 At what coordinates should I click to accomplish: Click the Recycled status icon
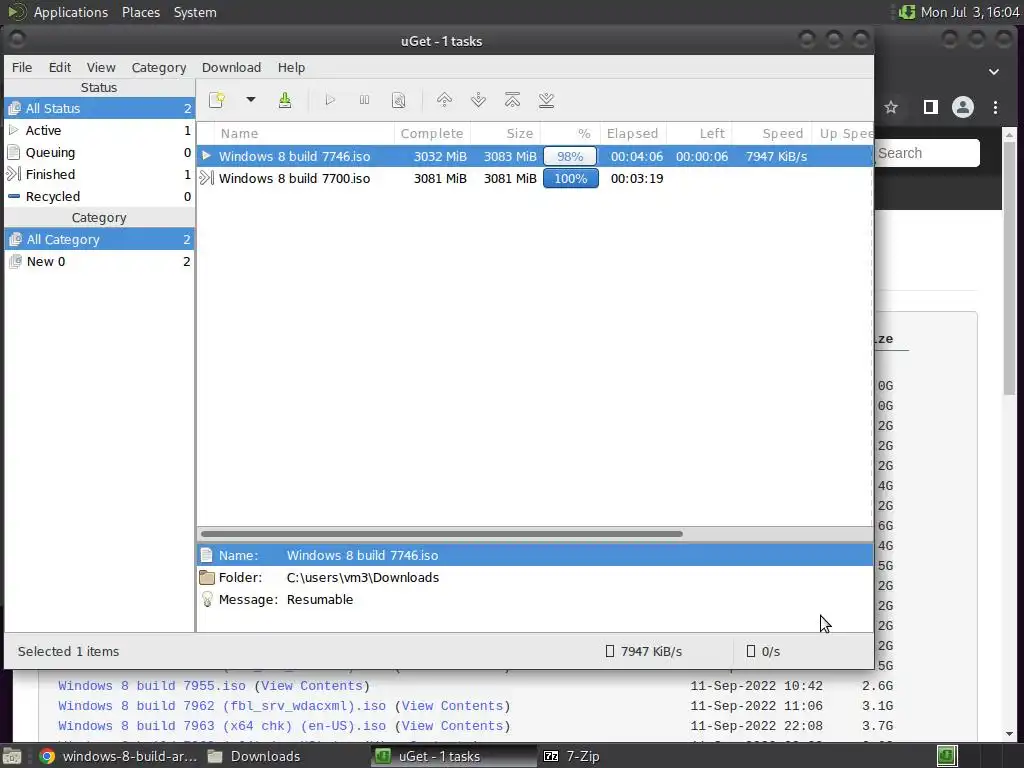tap(14, 196)
